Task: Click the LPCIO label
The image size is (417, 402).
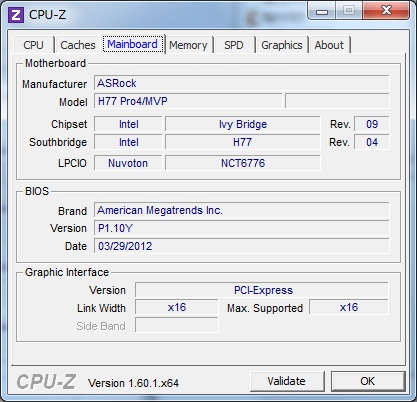Action: click(72, 163)
